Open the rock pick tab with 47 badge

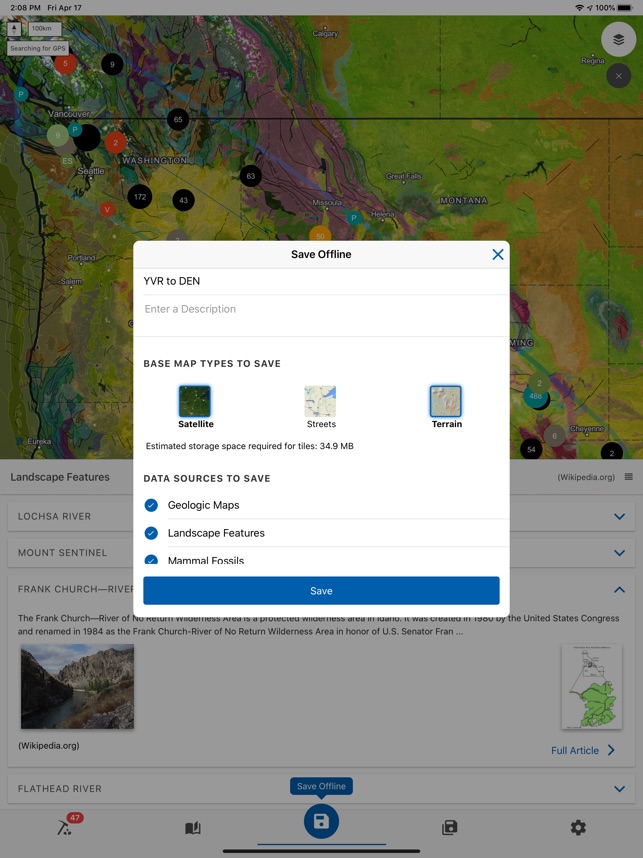click(x=65, y=827)
